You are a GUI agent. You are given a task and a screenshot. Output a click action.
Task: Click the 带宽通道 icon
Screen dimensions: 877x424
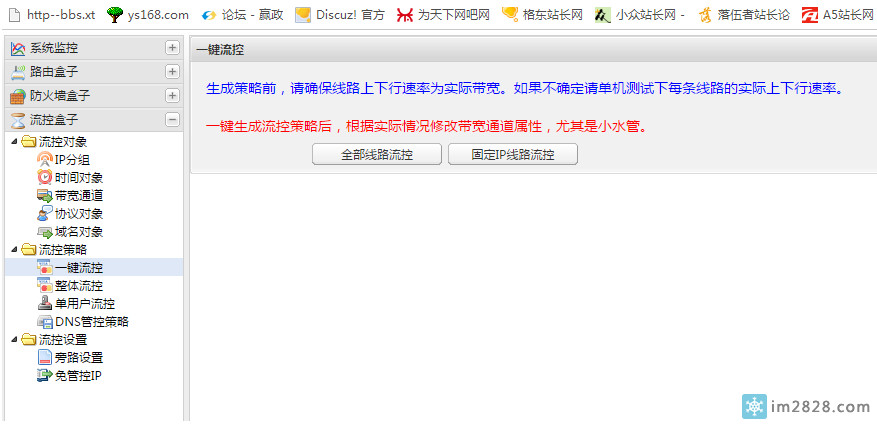[x=45, y=196]
